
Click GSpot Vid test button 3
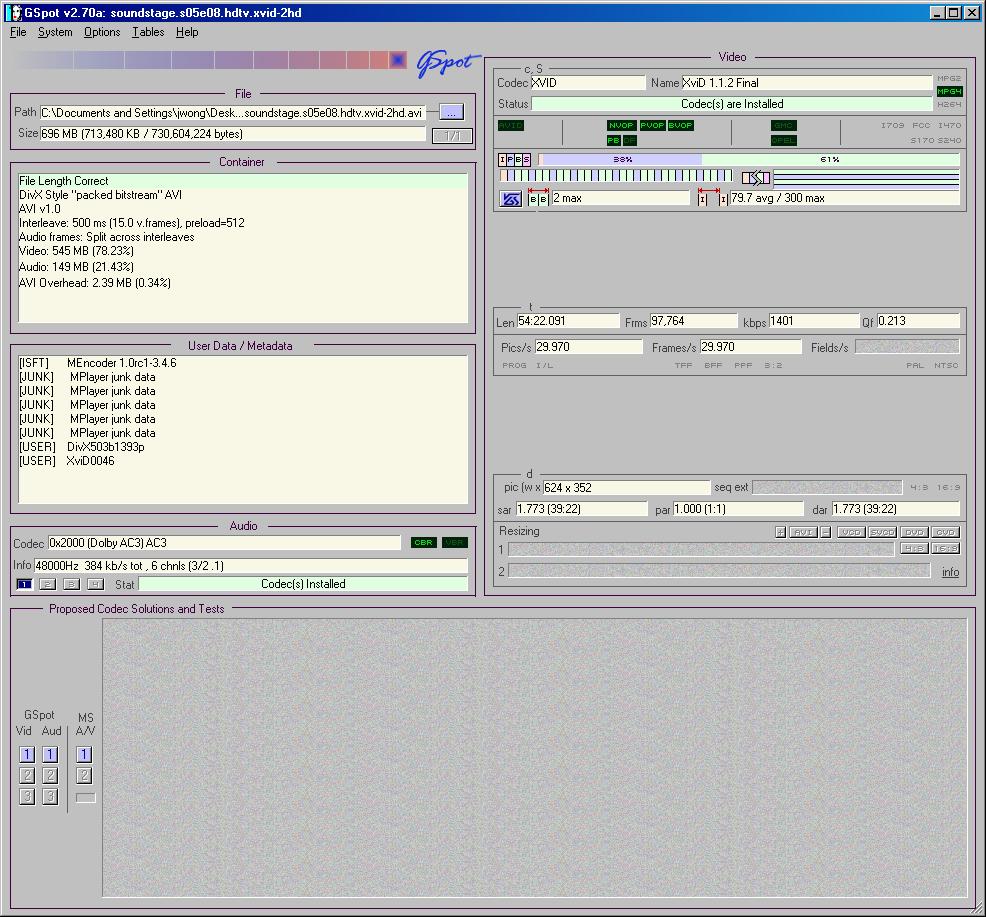(x=27, y=797)
